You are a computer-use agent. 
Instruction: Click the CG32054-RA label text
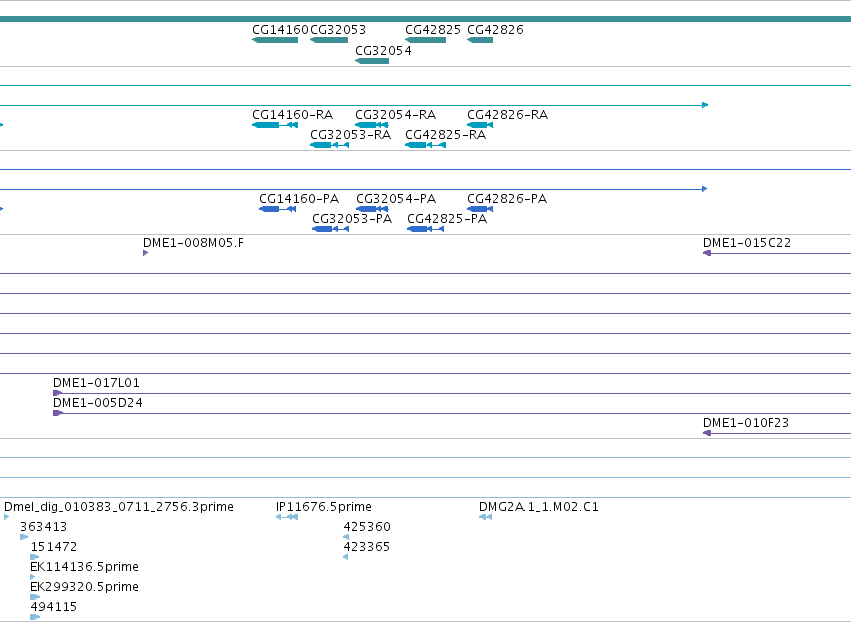click(396, 115)
